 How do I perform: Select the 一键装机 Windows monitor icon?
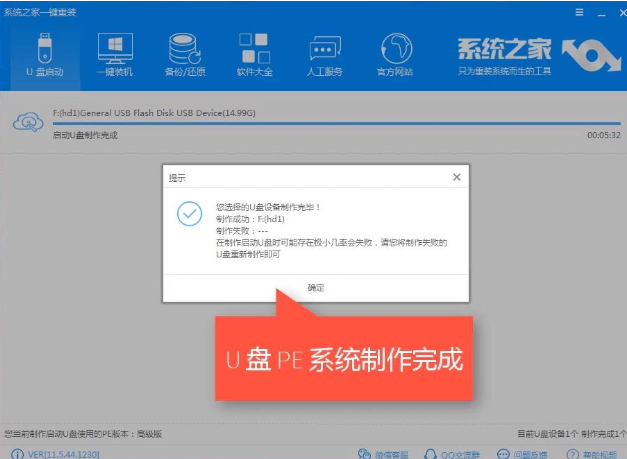coord(115,55)
